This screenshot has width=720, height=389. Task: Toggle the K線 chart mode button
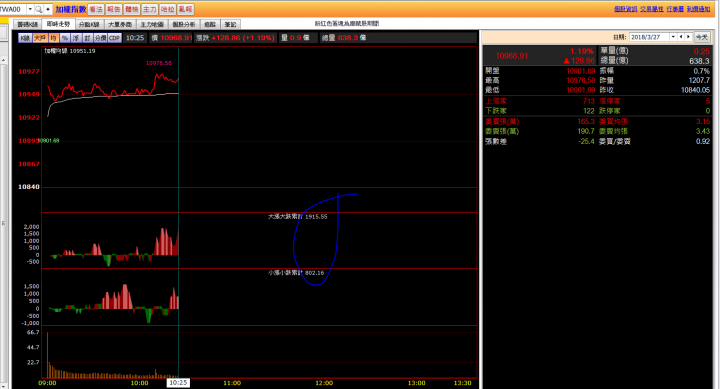[25, 38]
